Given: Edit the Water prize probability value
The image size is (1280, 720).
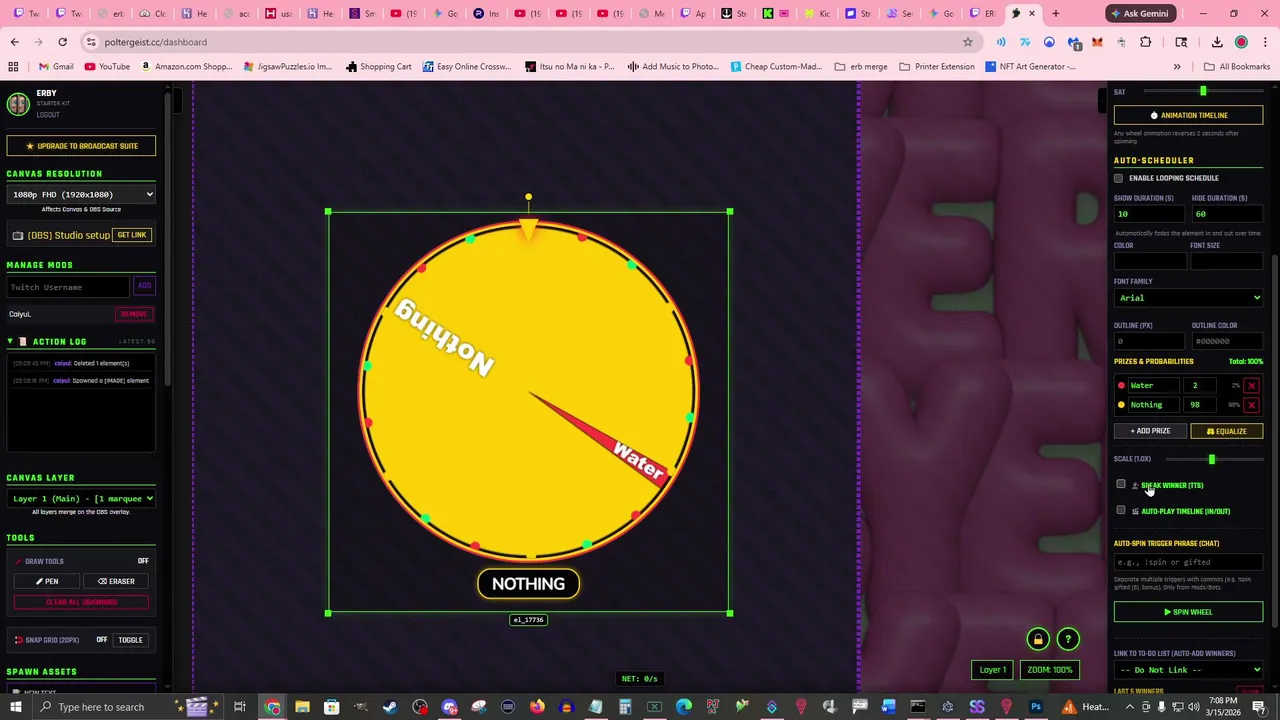Looking at the screenshot, I should tap(1201, 385).
